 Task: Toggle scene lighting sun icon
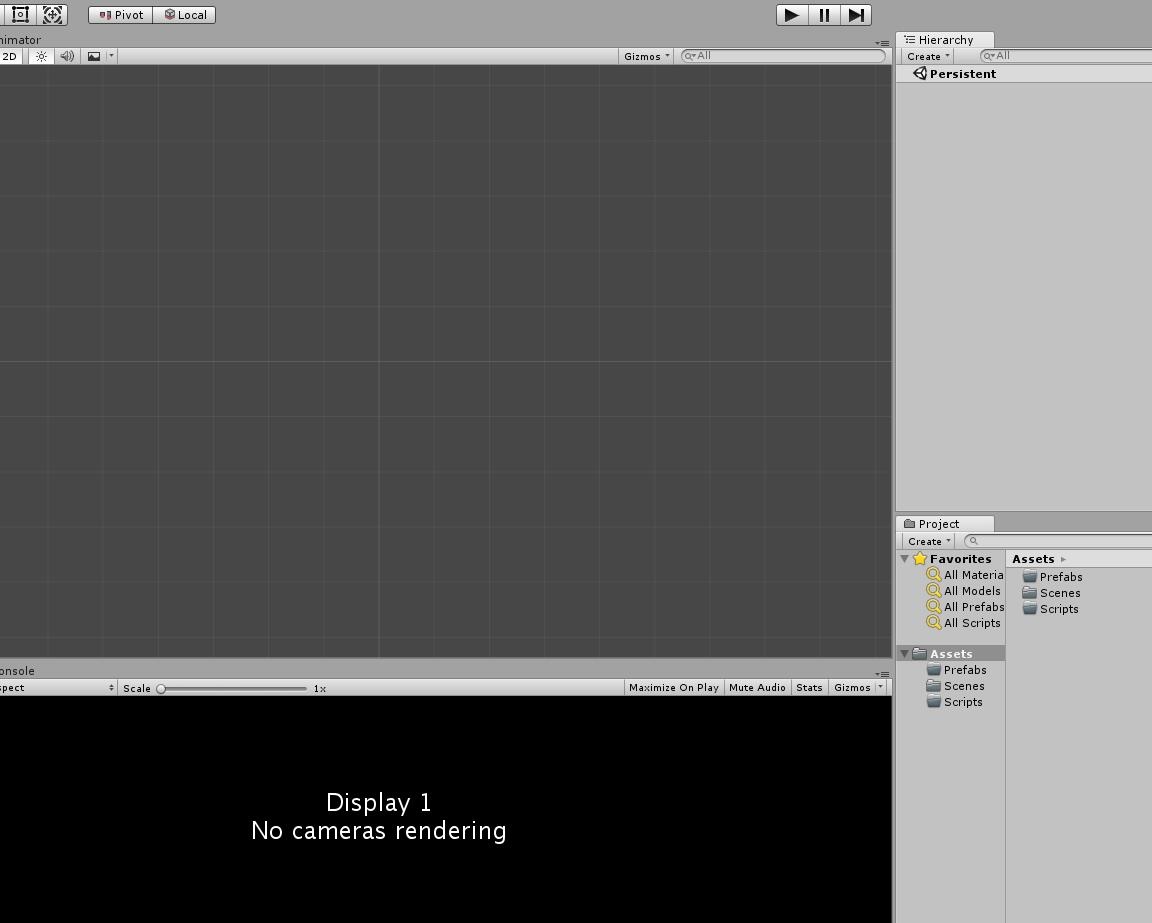[x=41, y=56]
